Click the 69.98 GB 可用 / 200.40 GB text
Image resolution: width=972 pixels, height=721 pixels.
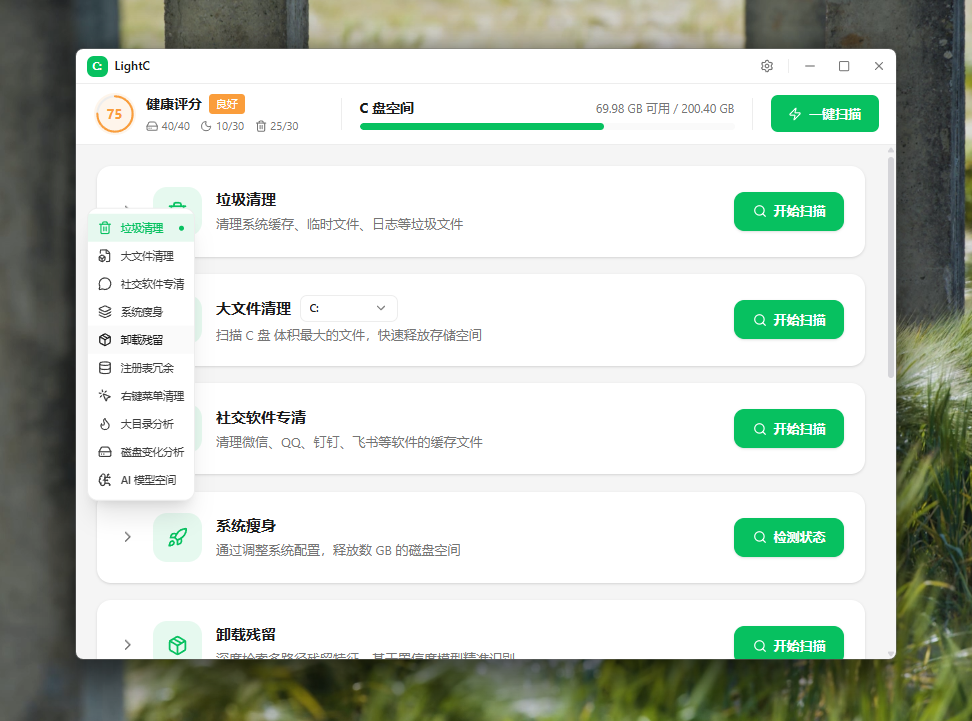(x=665, y=108)
